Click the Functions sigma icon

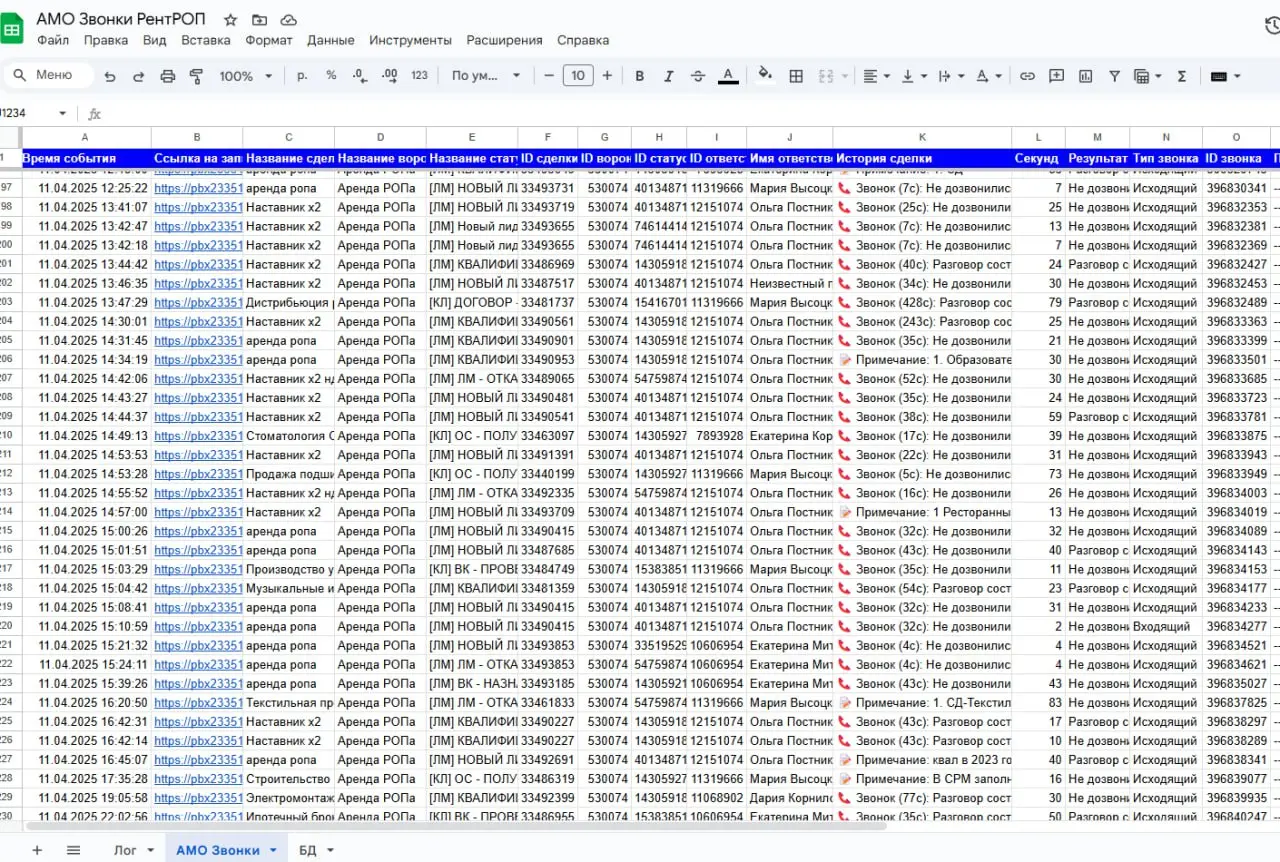(x=1183, y=75)
